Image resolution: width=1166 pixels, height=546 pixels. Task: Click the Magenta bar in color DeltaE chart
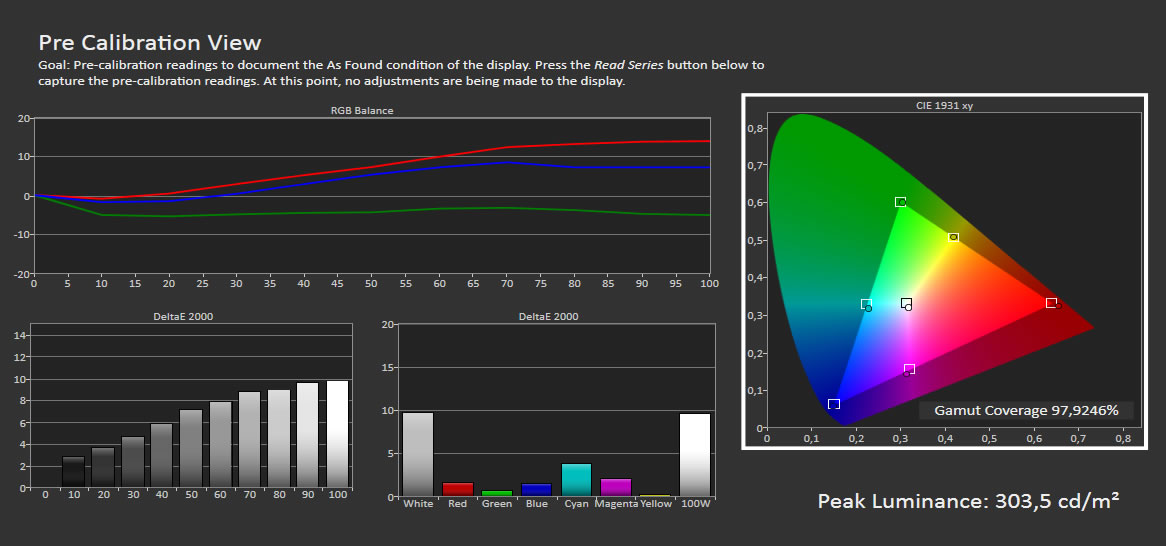click(x=616, y=487)
